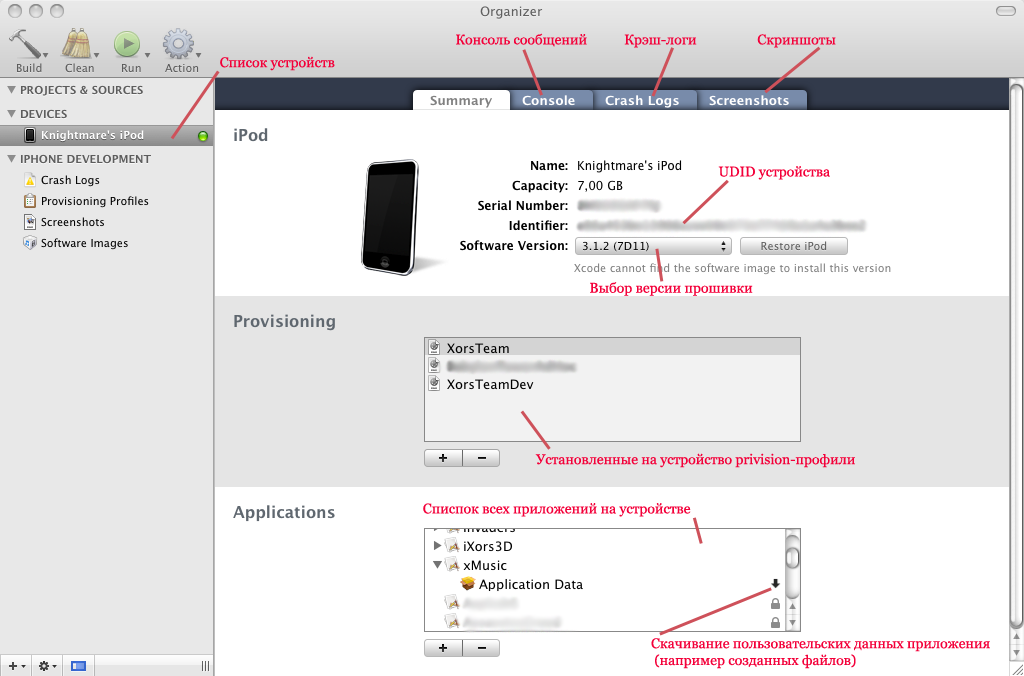Image resolution: width=1024 pixels, height=676 pixels.
Task: Collapse the IPHONE DEVELOPMENT section
Action: 11,159
